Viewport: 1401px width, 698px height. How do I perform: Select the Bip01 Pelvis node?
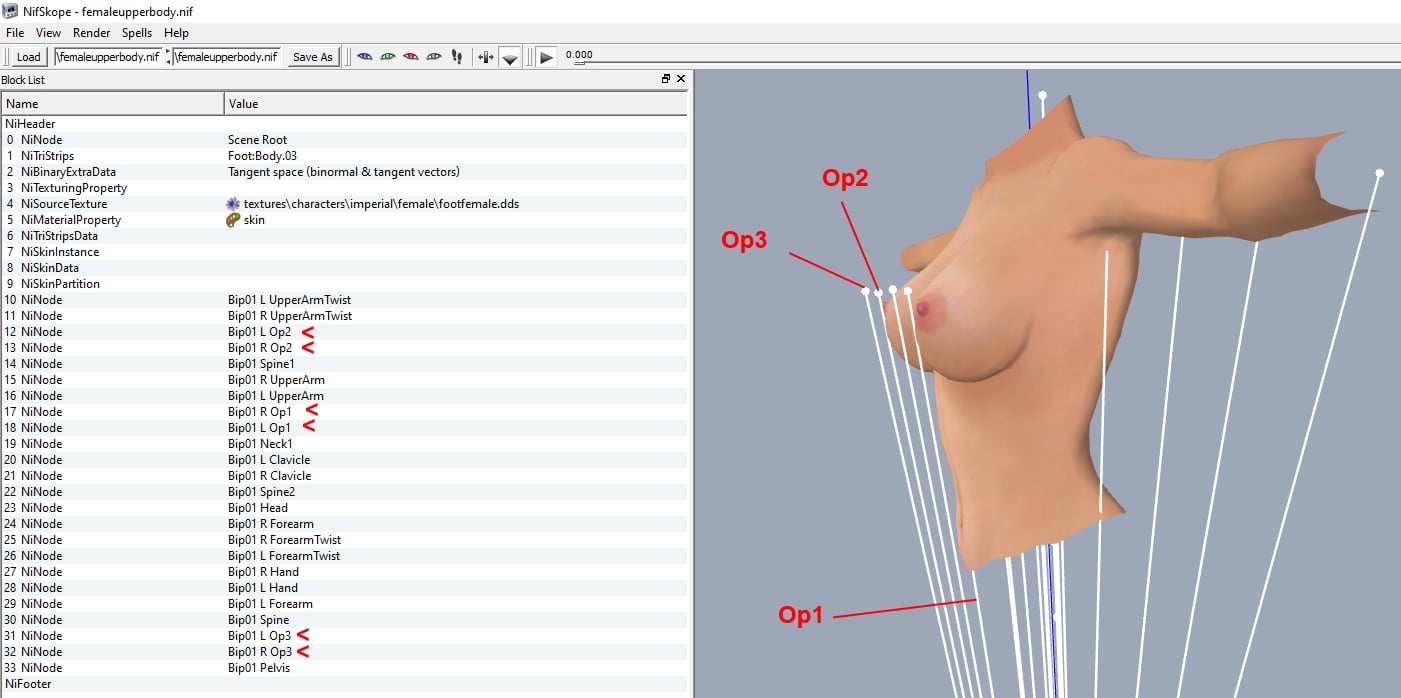pyautogui.click(x=344, y=668)
